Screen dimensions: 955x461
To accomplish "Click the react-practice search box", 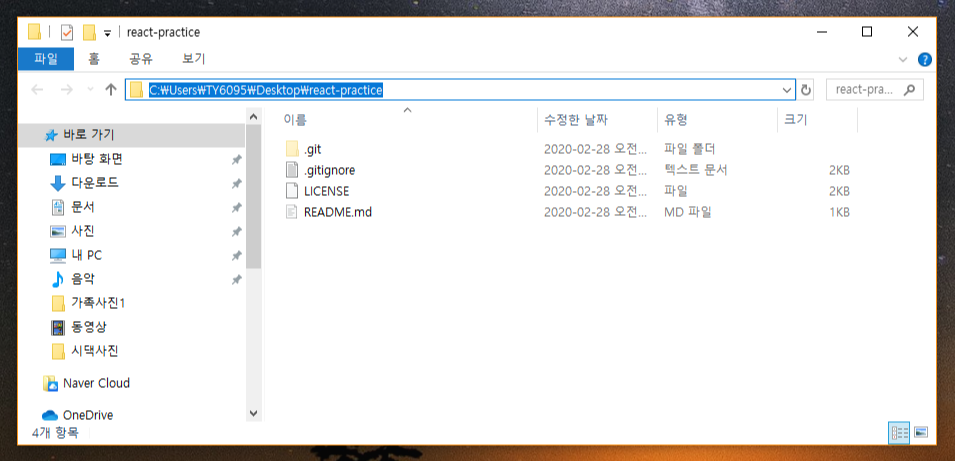I will pyautogui.click(x=875, y=90).
